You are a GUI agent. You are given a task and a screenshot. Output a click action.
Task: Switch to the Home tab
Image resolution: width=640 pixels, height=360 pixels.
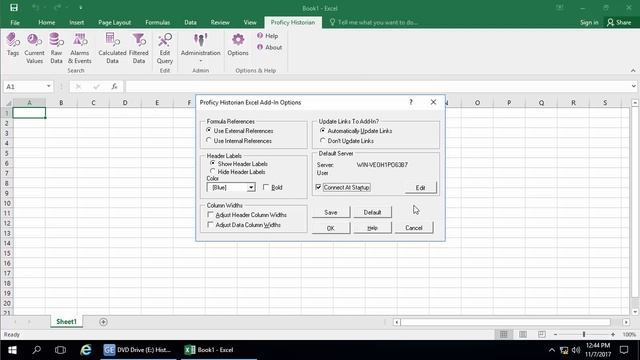(x=47, y=22)
